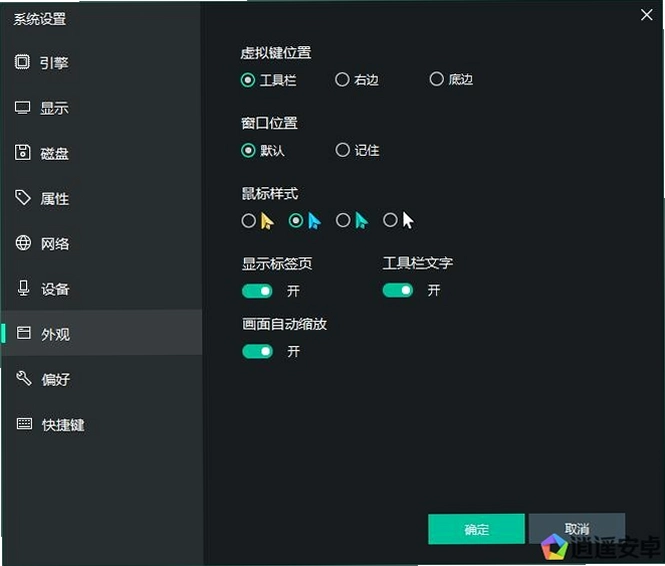665x566 pixels.
Task: Click the 外观 window layout icon
Action: point(24,333)
